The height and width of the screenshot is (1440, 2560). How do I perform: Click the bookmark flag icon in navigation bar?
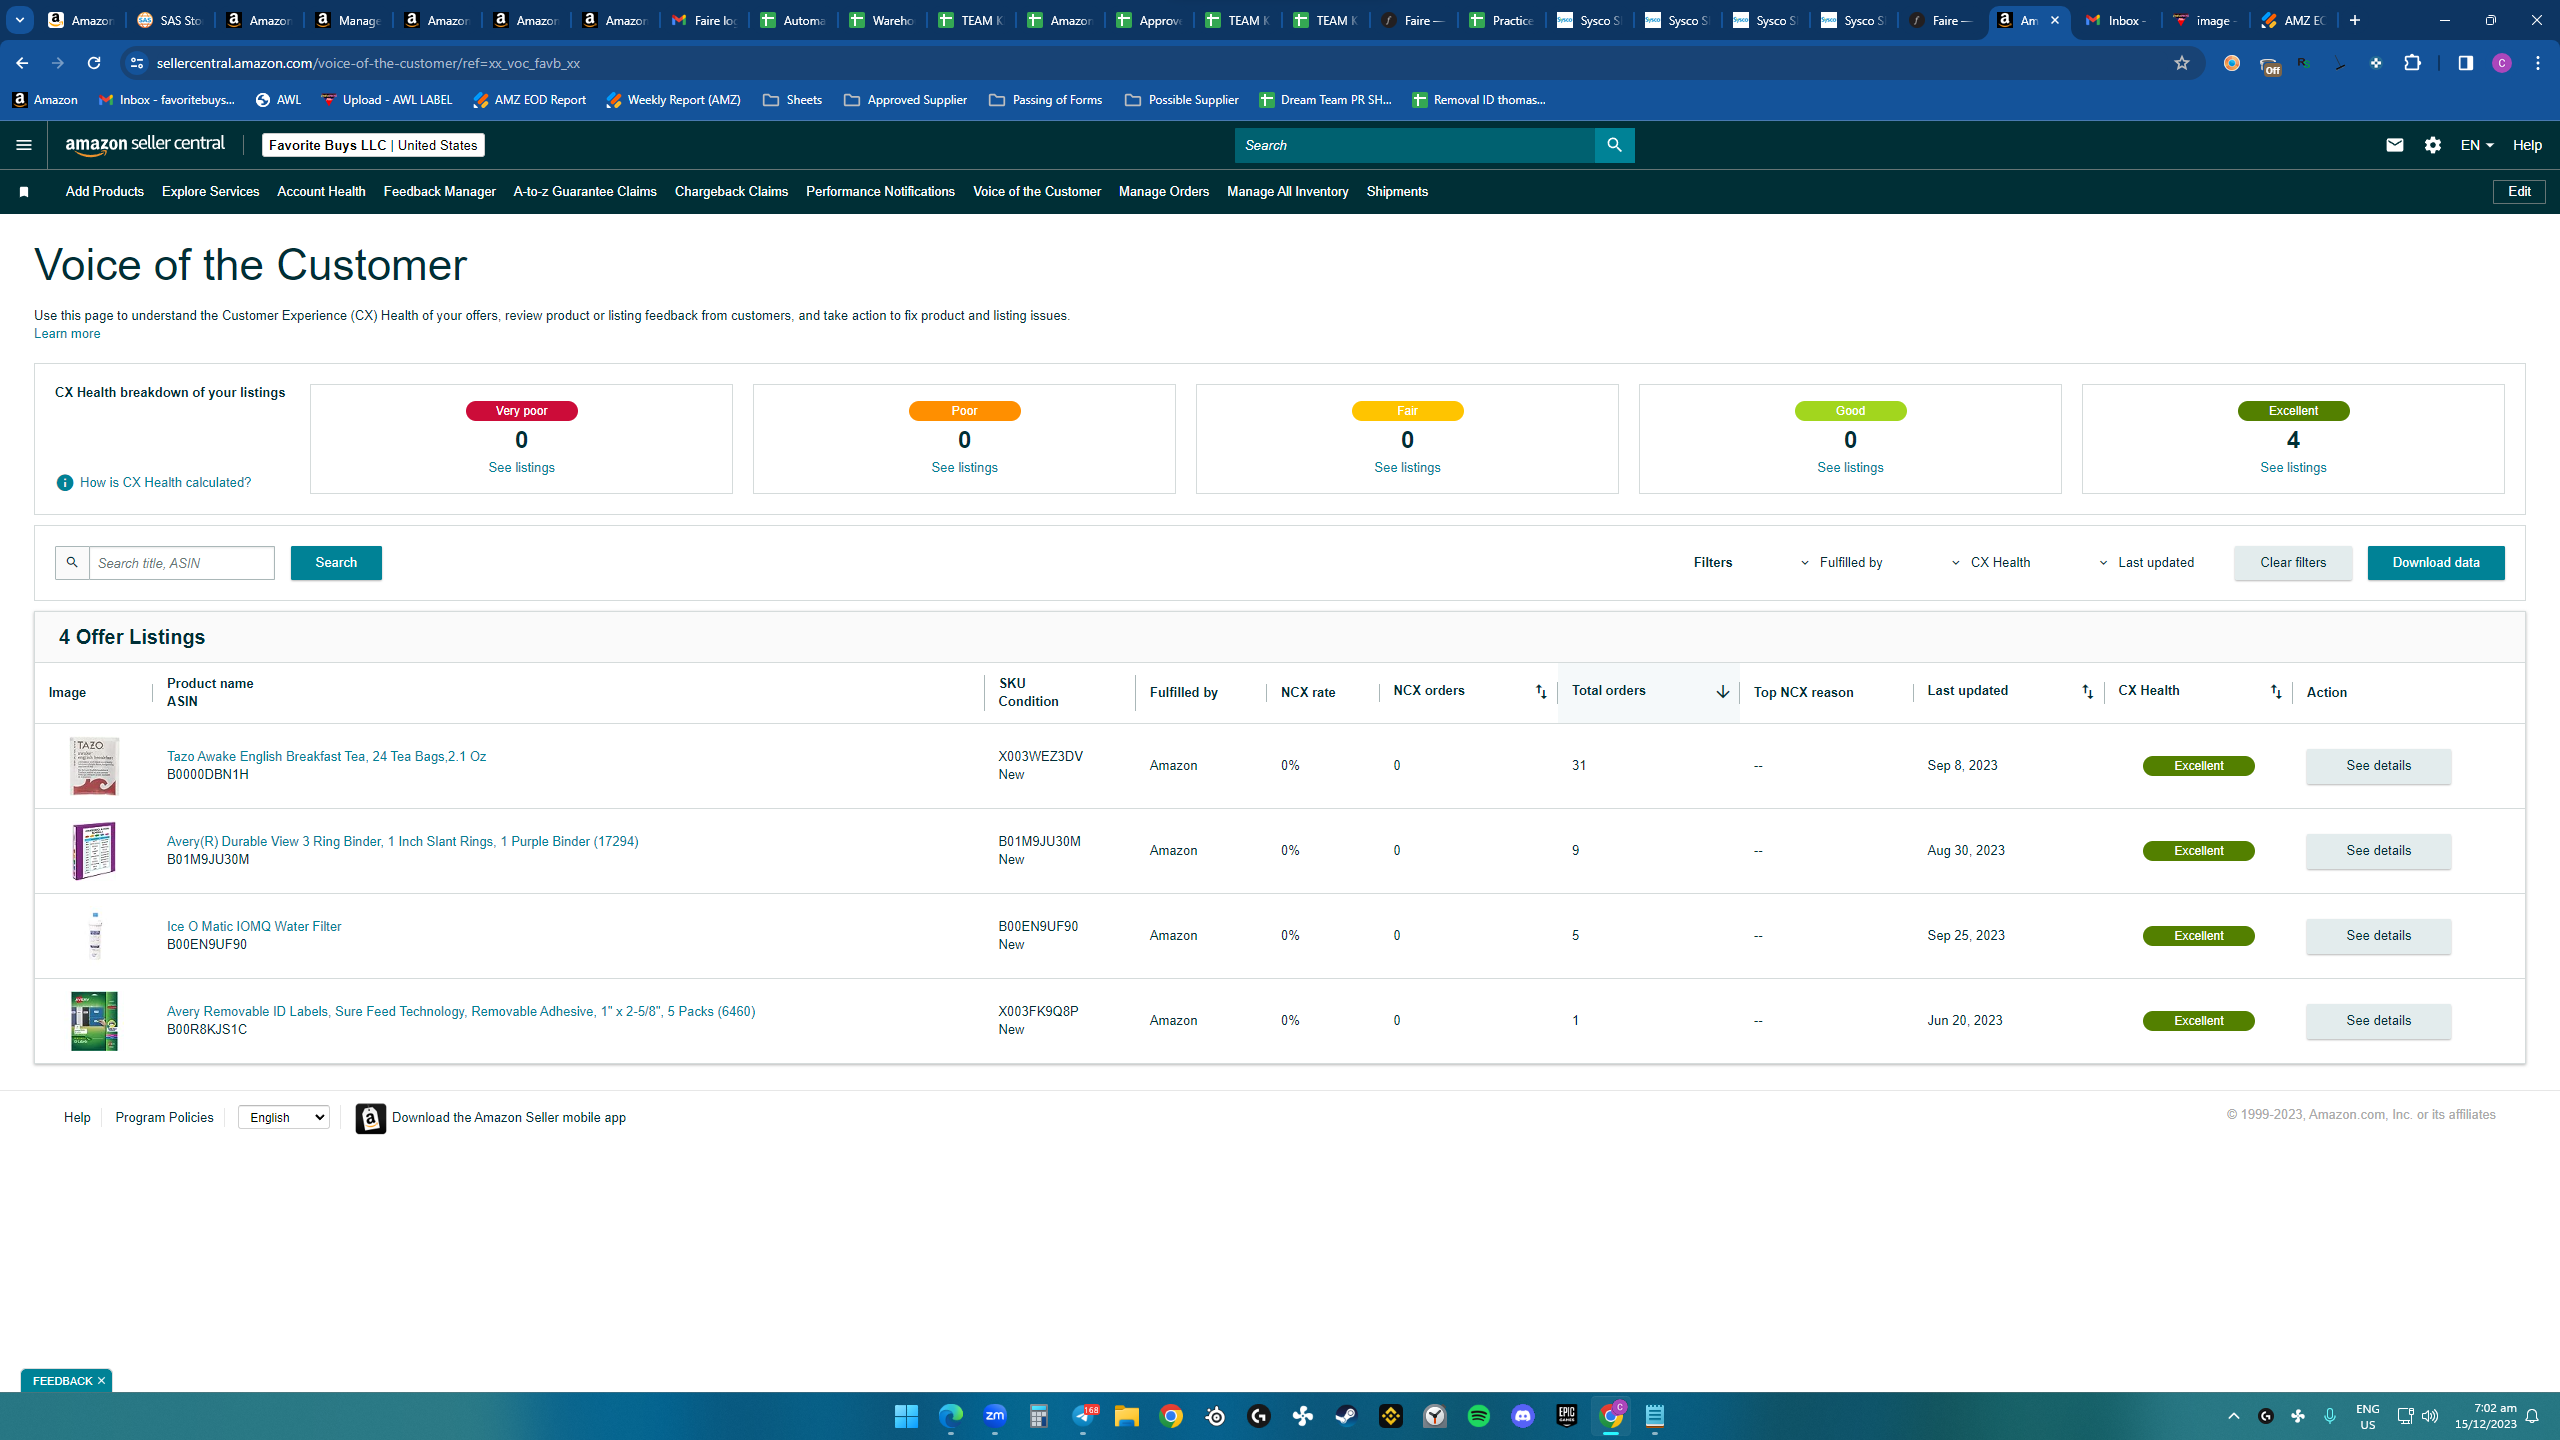click(24, 192)
